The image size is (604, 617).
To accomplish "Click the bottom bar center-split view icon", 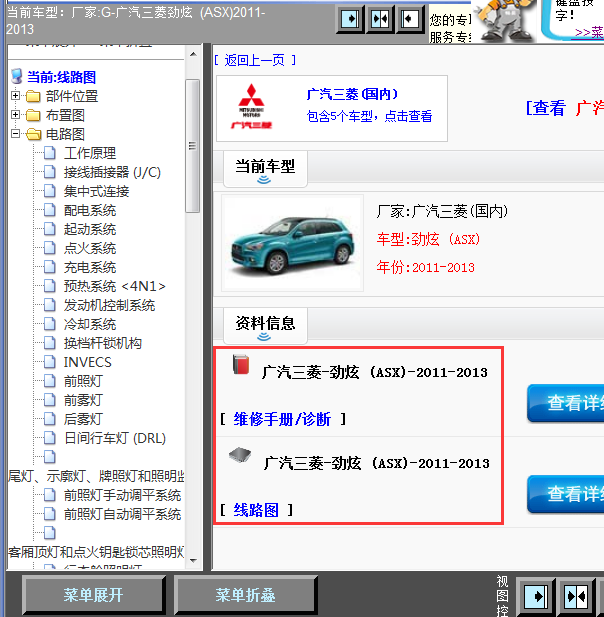I will [576, 597].
